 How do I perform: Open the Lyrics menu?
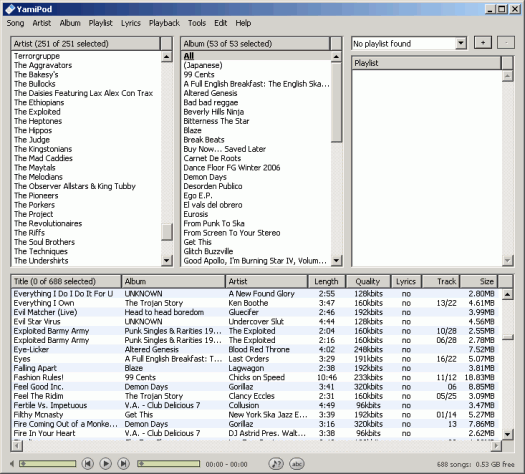point(131,23)
